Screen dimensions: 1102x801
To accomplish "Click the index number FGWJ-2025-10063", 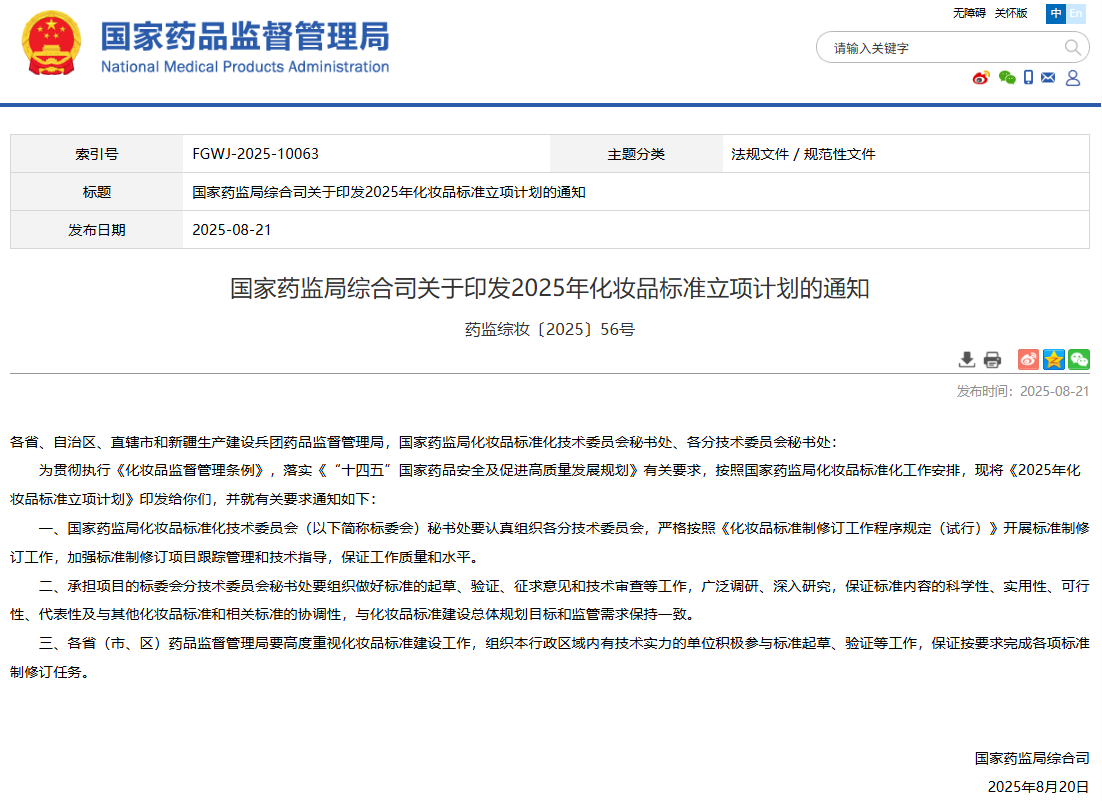I will click(255, 154).
